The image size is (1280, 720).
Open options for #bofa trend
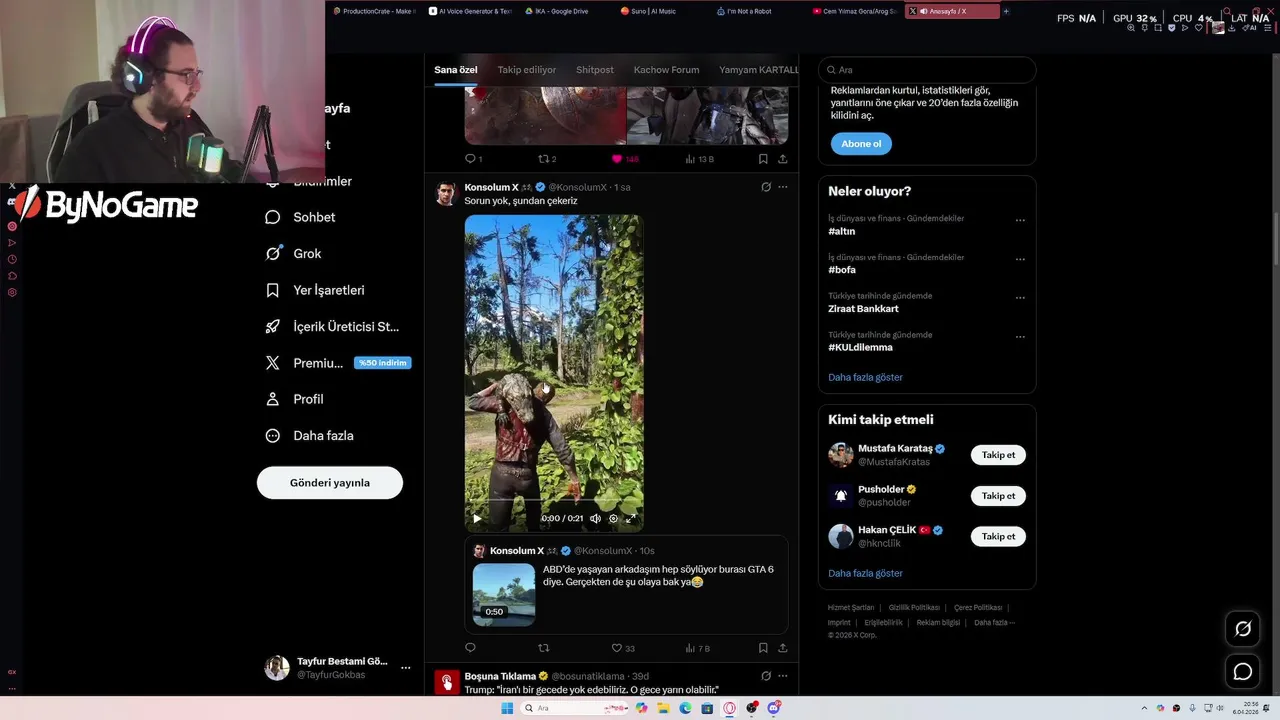(1020, 260)
